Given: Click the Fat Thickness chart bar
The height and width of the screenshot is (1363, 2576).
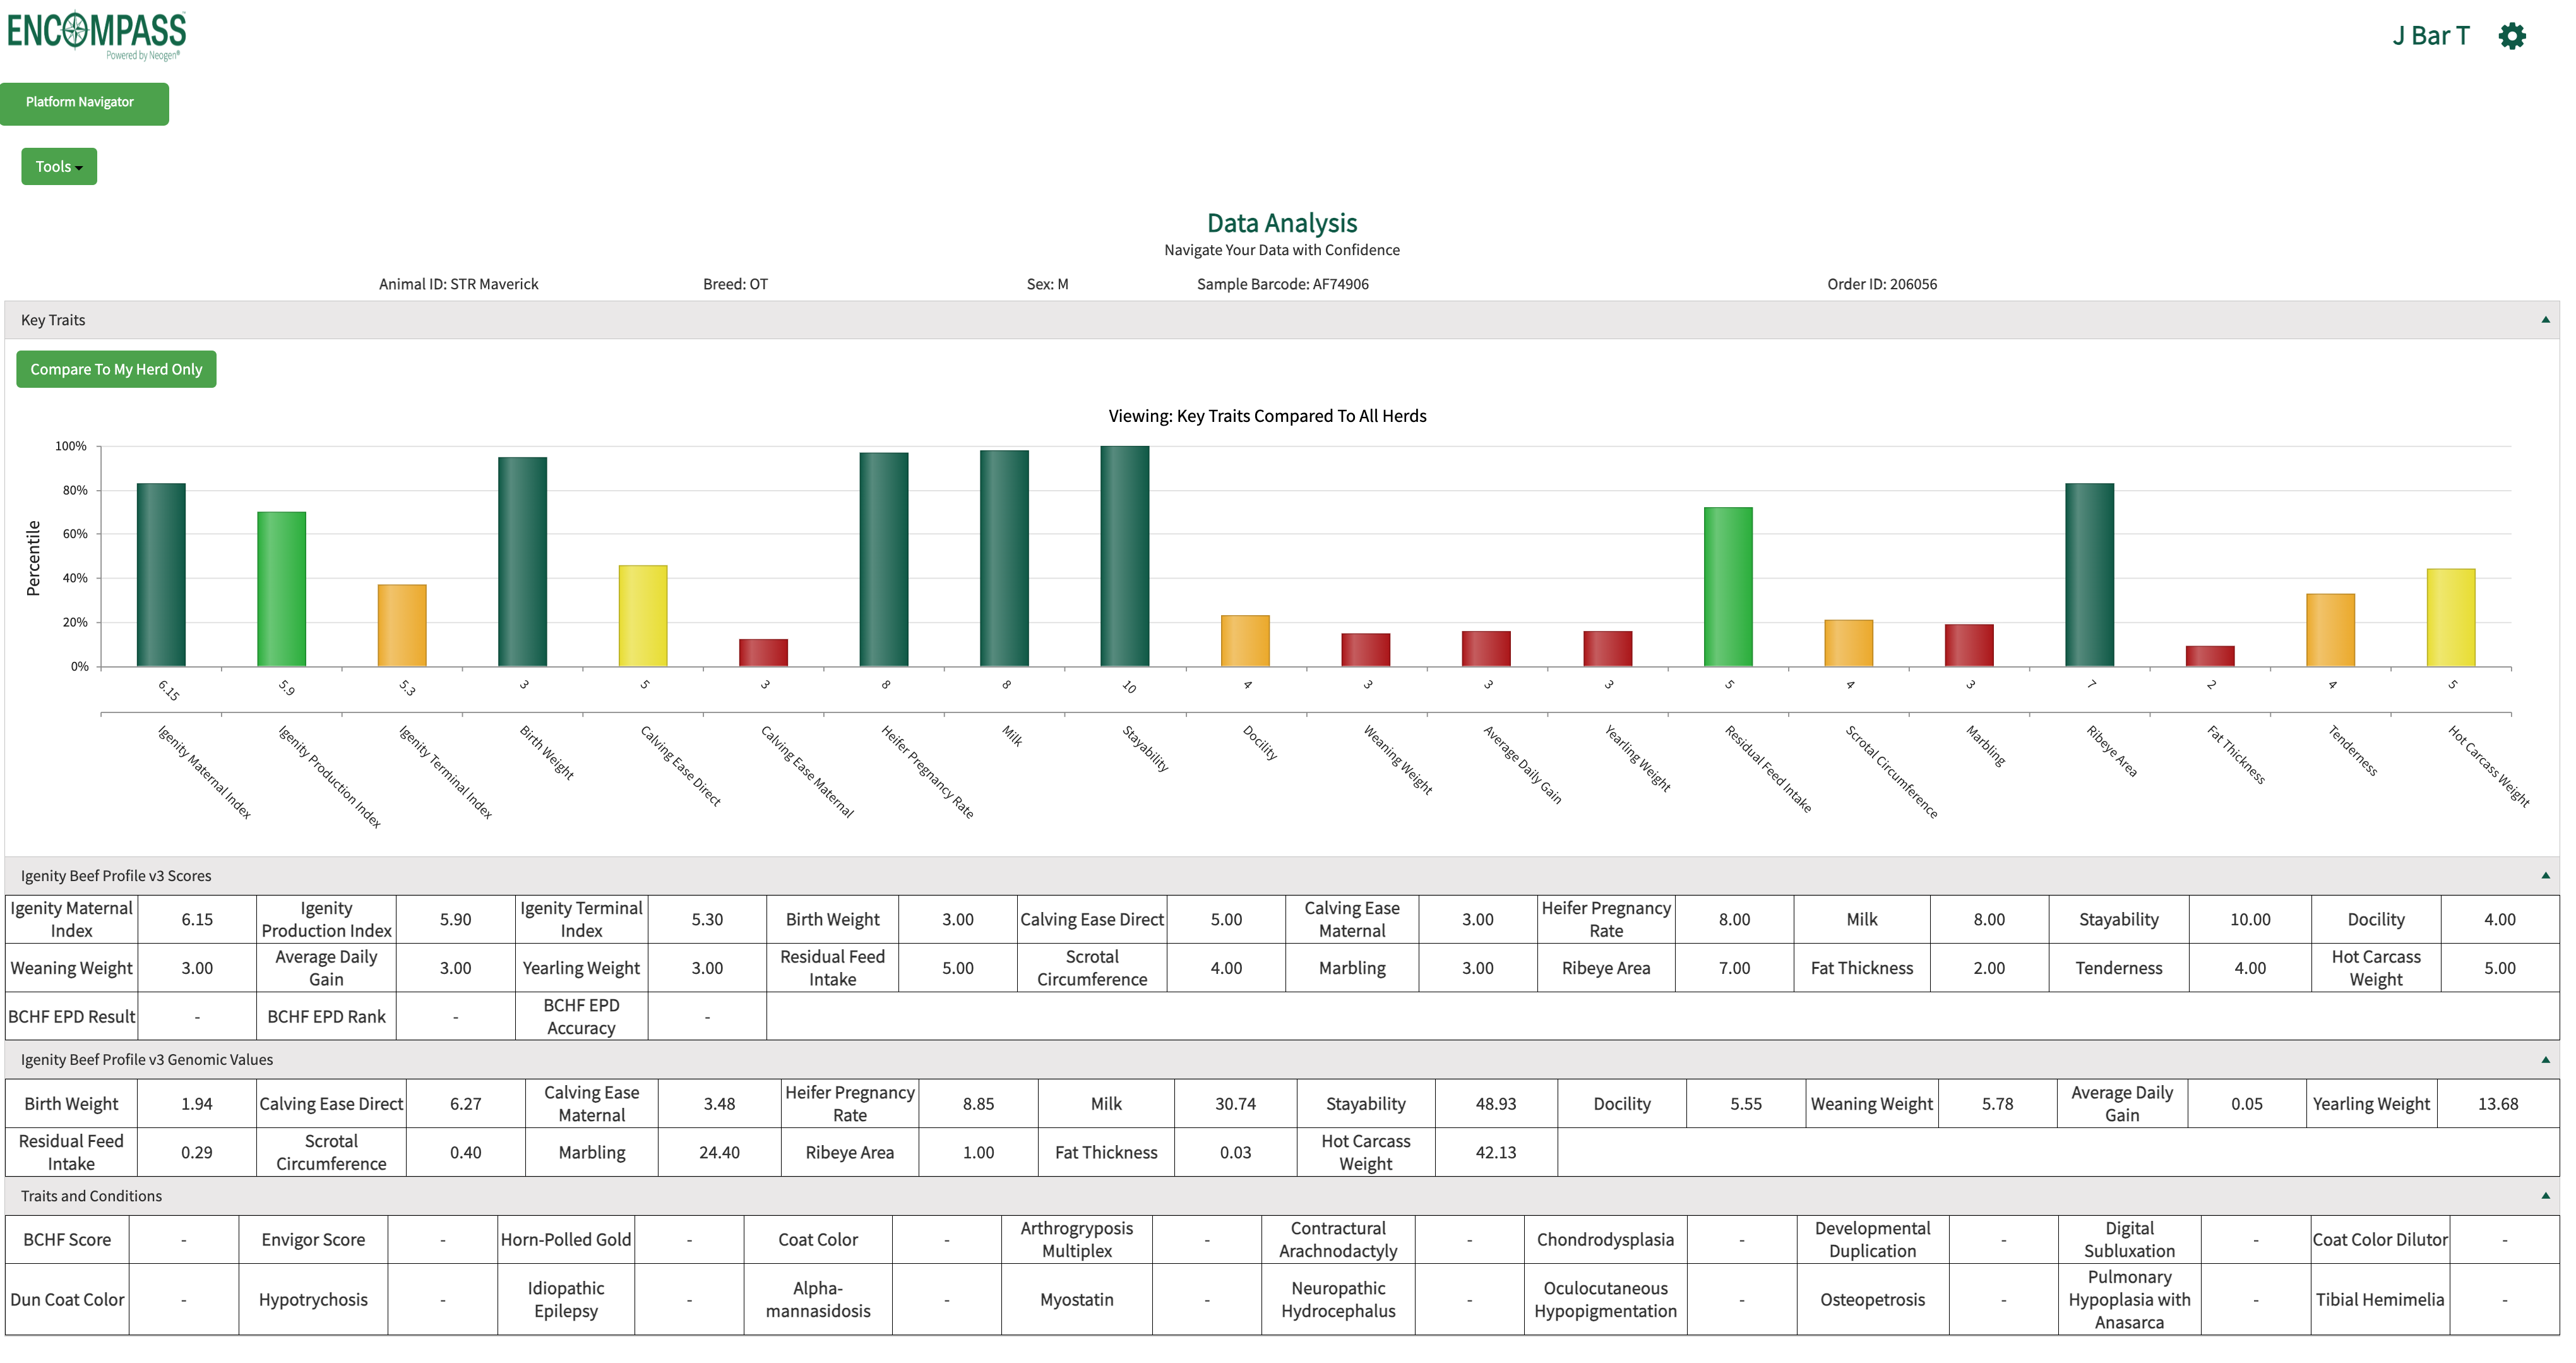Looking at the screenshot, I should tap(2210, 656).
